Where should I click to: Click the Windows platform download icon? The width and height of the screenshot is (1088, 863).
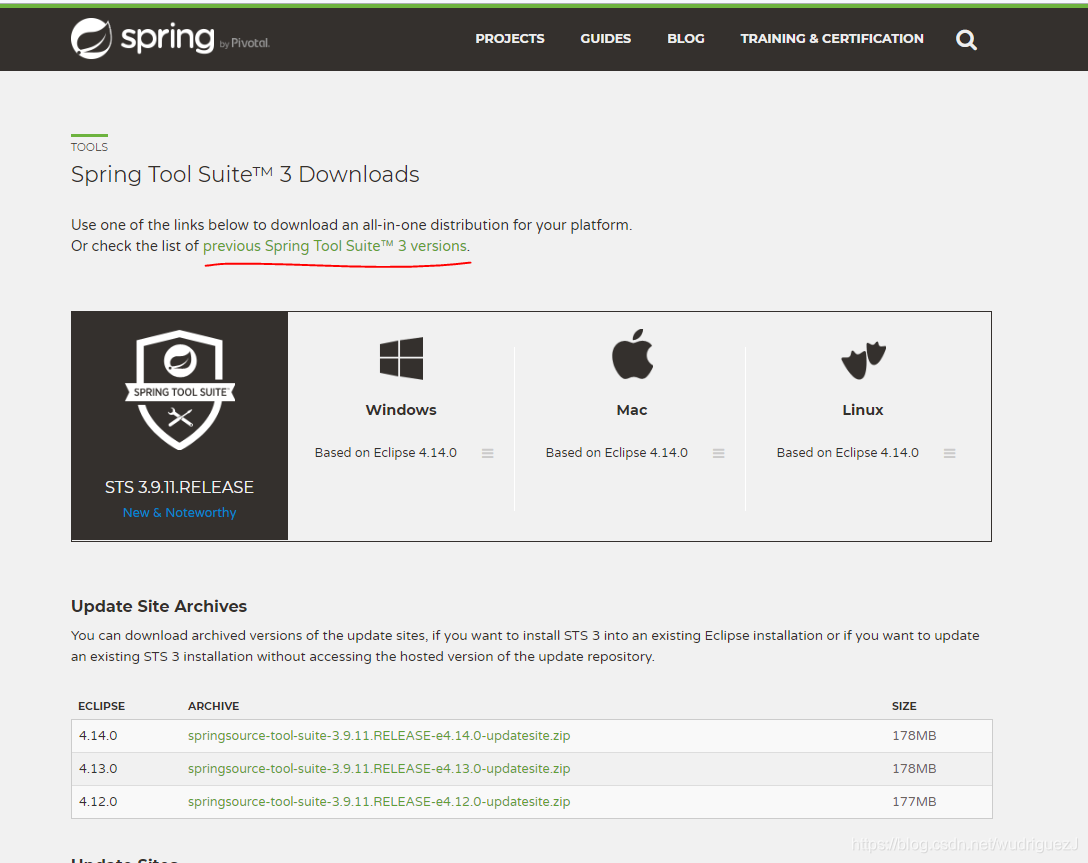[400, 358]
